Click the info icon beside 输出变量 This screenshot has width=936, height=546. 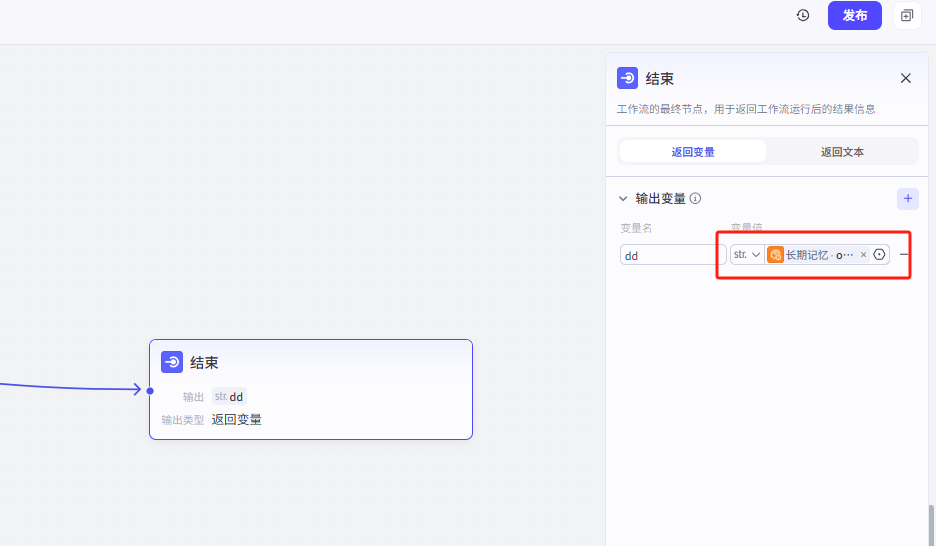(695, 199)
